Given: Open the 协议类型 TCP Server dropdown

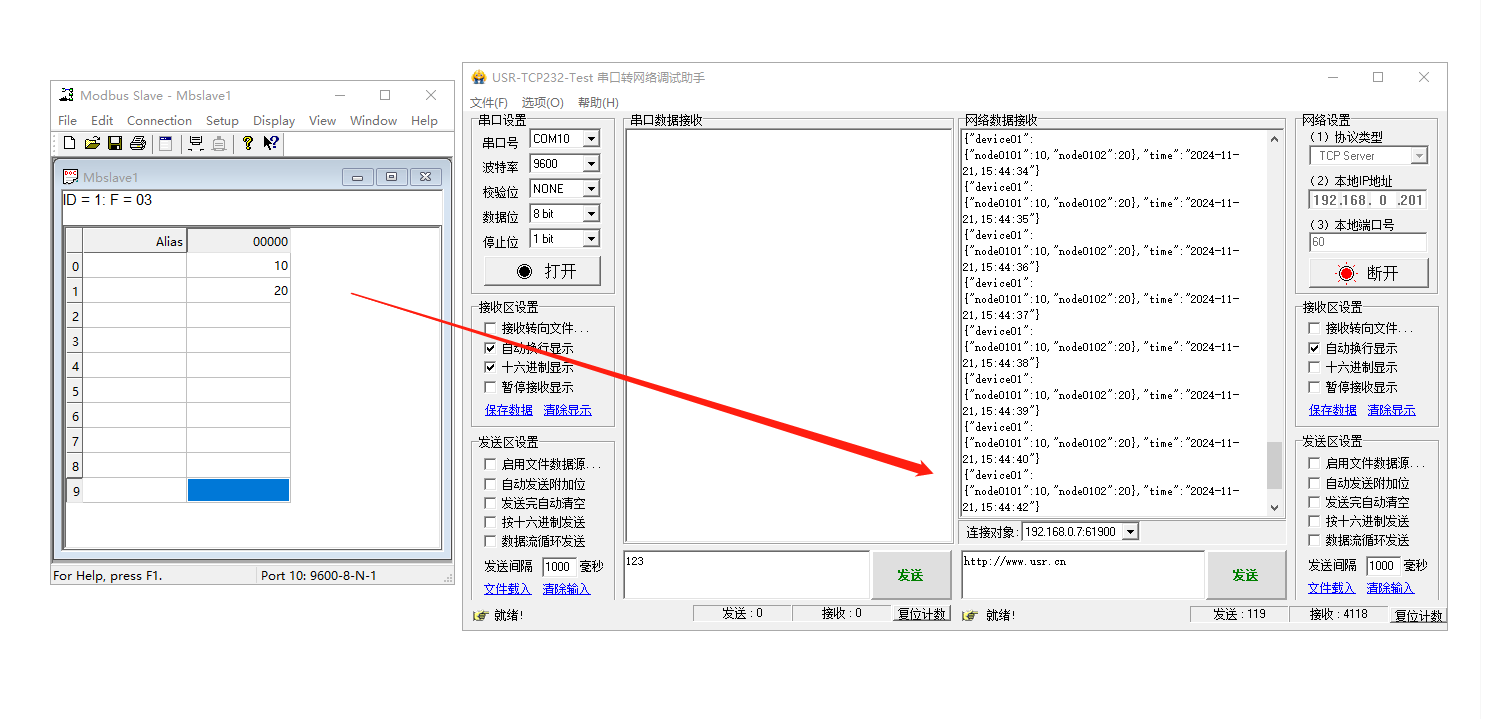Looking at the screenshot, I should [x=1419, y=156].
